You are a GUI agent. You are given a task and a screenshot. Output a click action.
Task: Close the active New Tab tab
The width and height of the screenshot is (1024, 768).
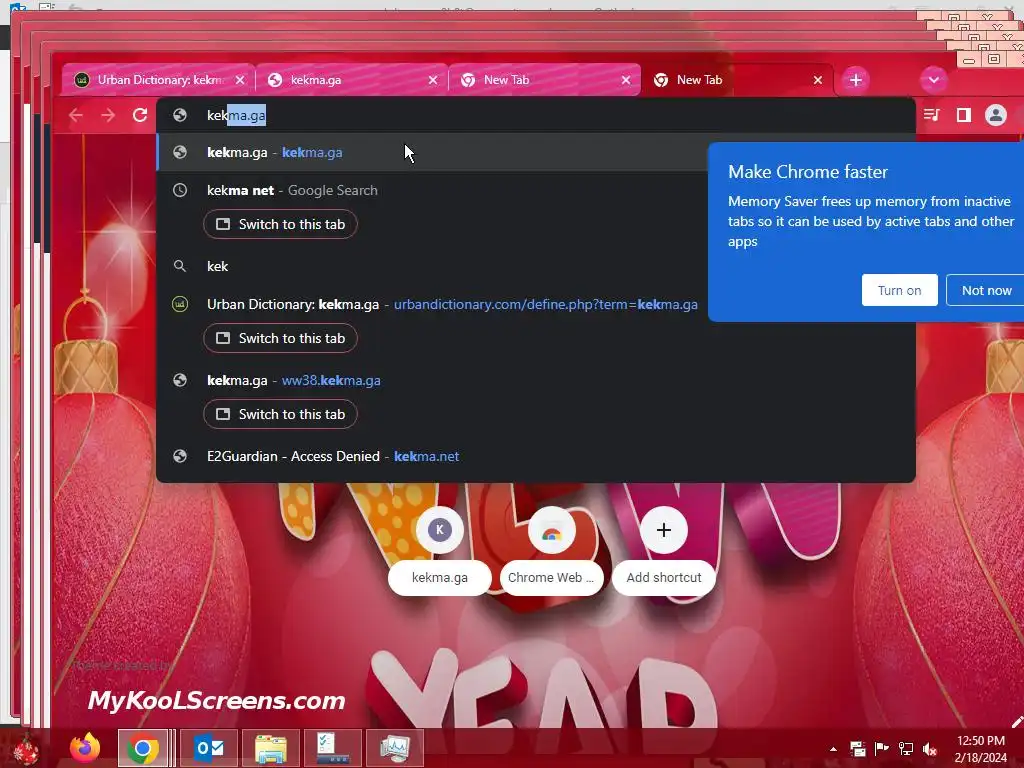pyautogui.click(x=818, y=80)
